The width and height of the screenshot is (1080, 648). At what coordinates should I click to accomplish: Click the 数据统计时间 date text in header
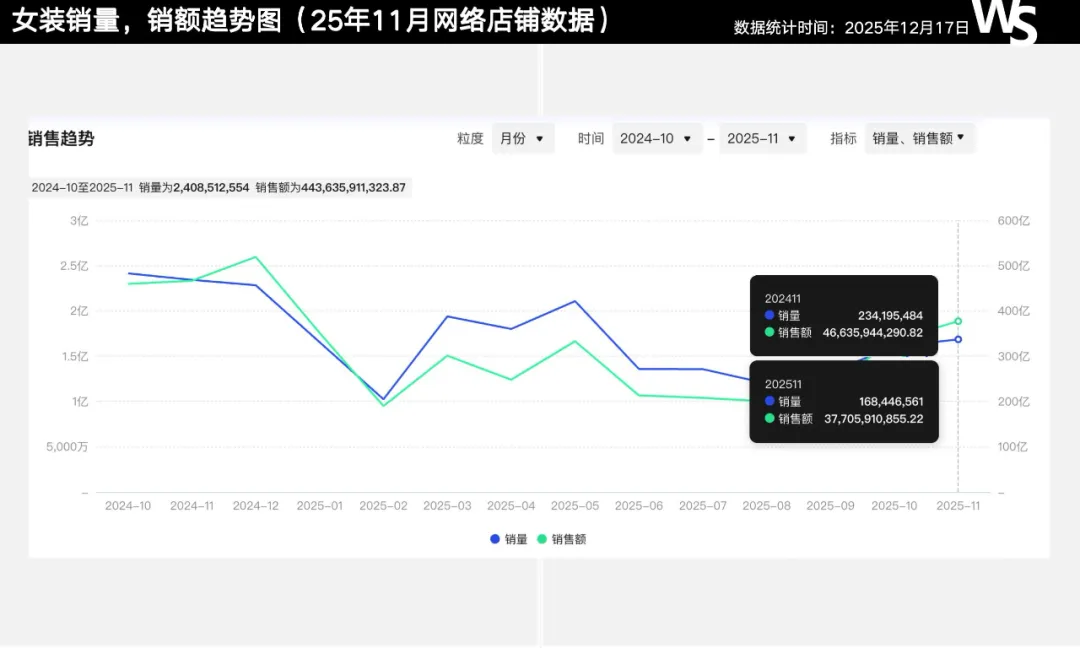pyautogui.click(x=851, y=28)
